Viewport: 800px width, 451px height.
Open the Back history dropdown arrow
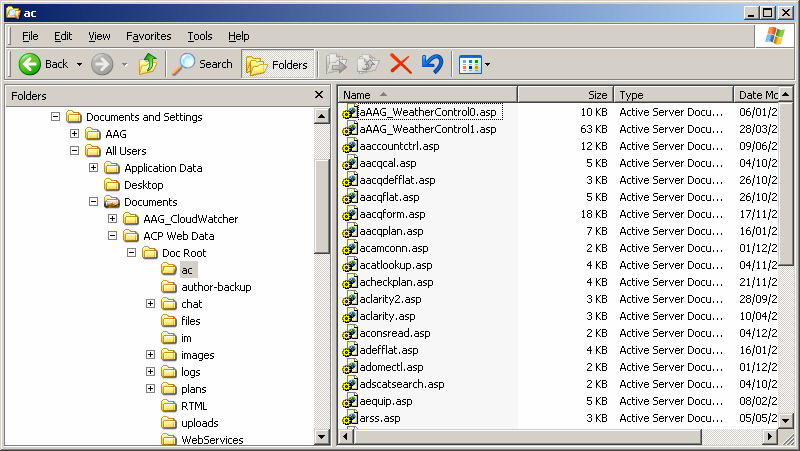click(79, 64)
